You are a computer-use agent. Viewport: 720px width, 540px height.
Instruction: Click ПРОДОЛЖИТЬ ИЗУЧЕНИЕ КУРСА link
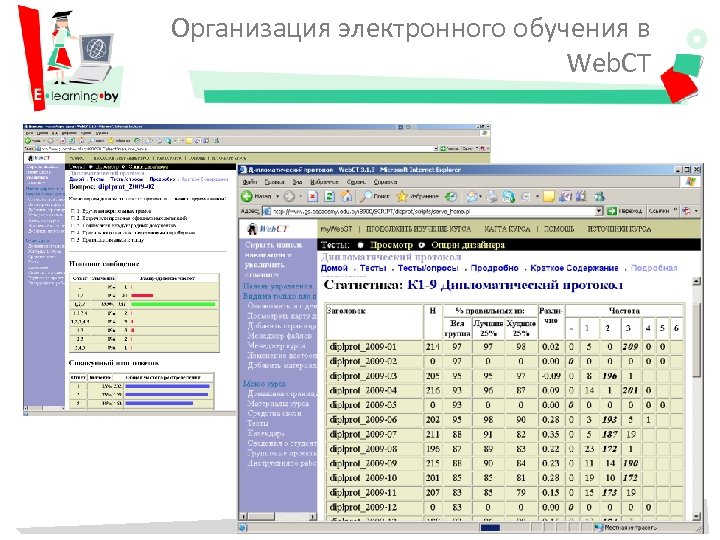pyautogui.click(x=418, y=229)
